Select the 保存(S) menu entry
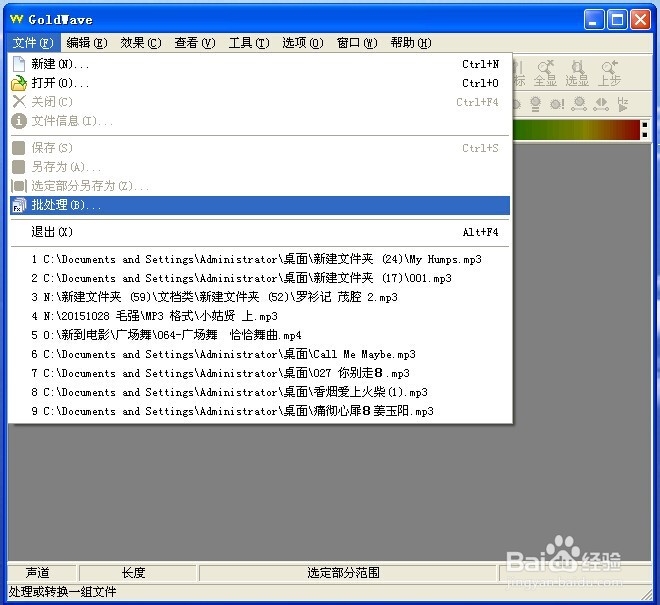660x605 pixels. 260,148
